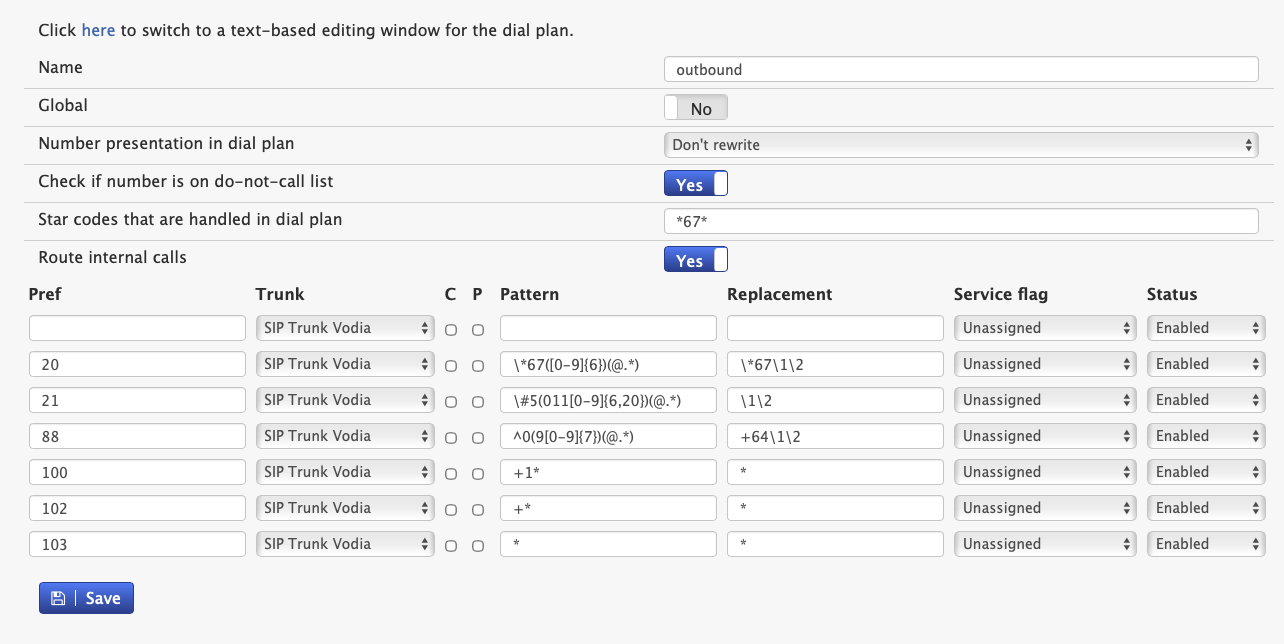The image size is (1284, 644).
Task: Check the P checkbox in Pref 21 row
Action: 478,402
